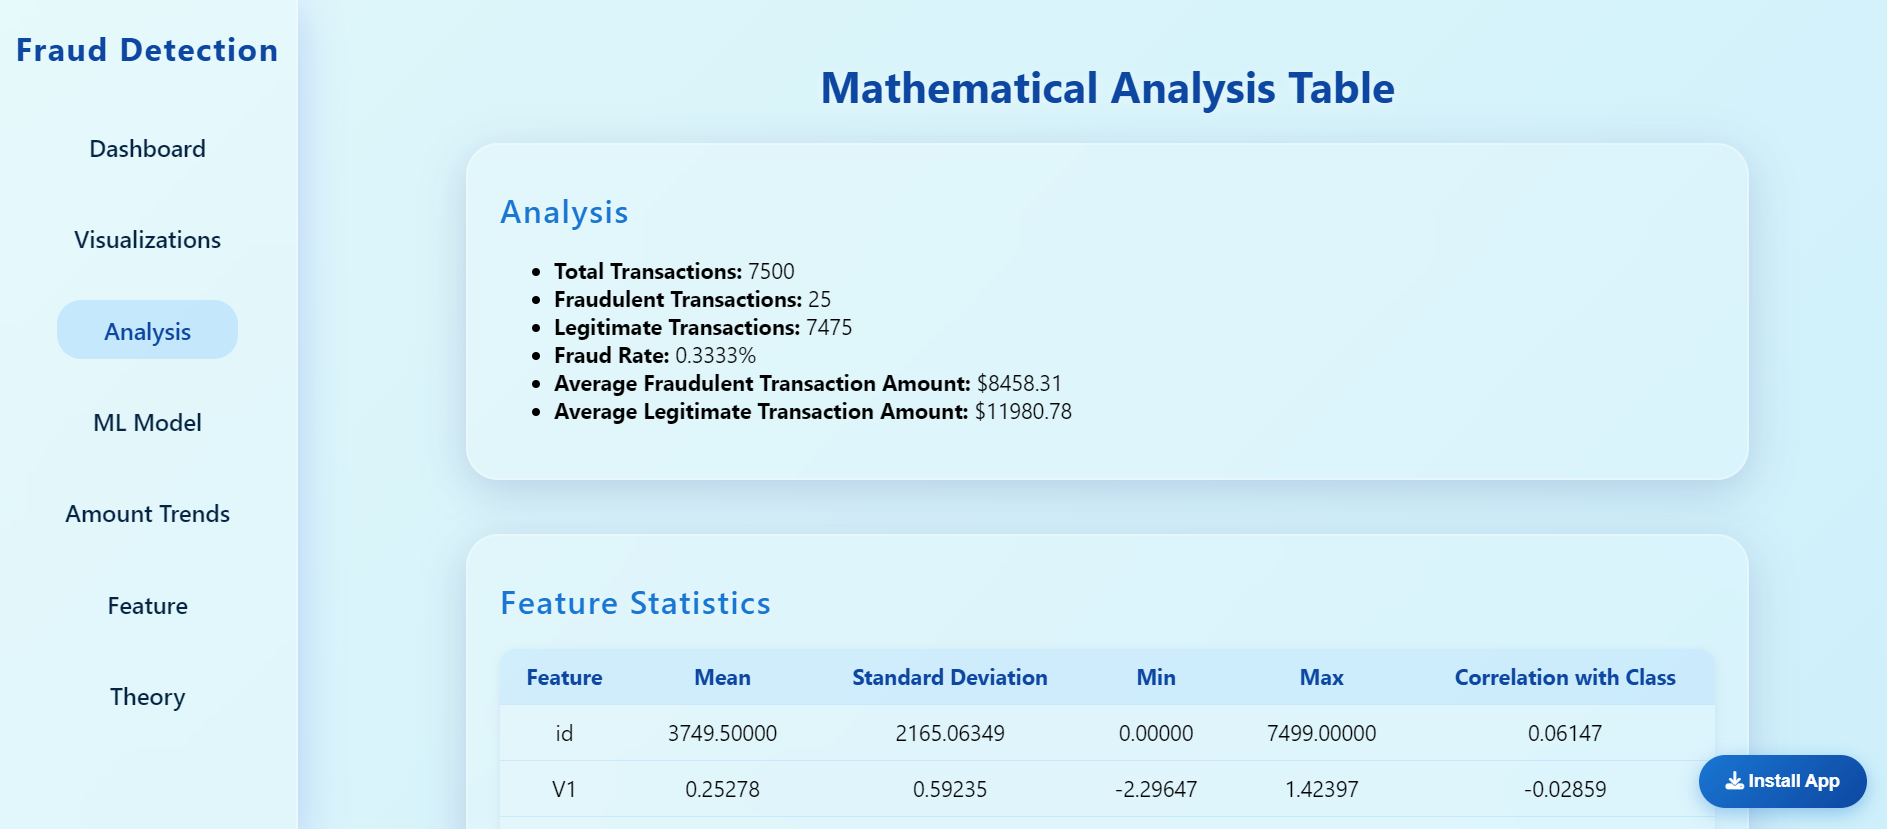Click Fraud Rate: 0.3333% line
The width and height of the screenshot is (1887, 829).
[x=655, y=355]
